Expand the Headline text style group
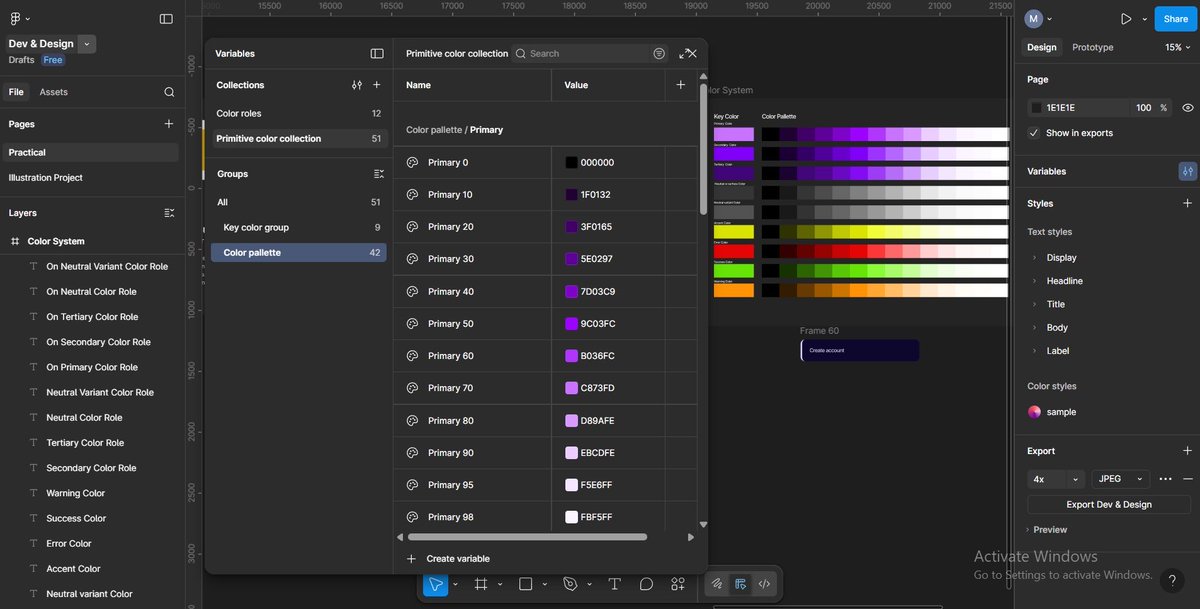Screen dimensions: 1200x609 (x=1035, y=281)
